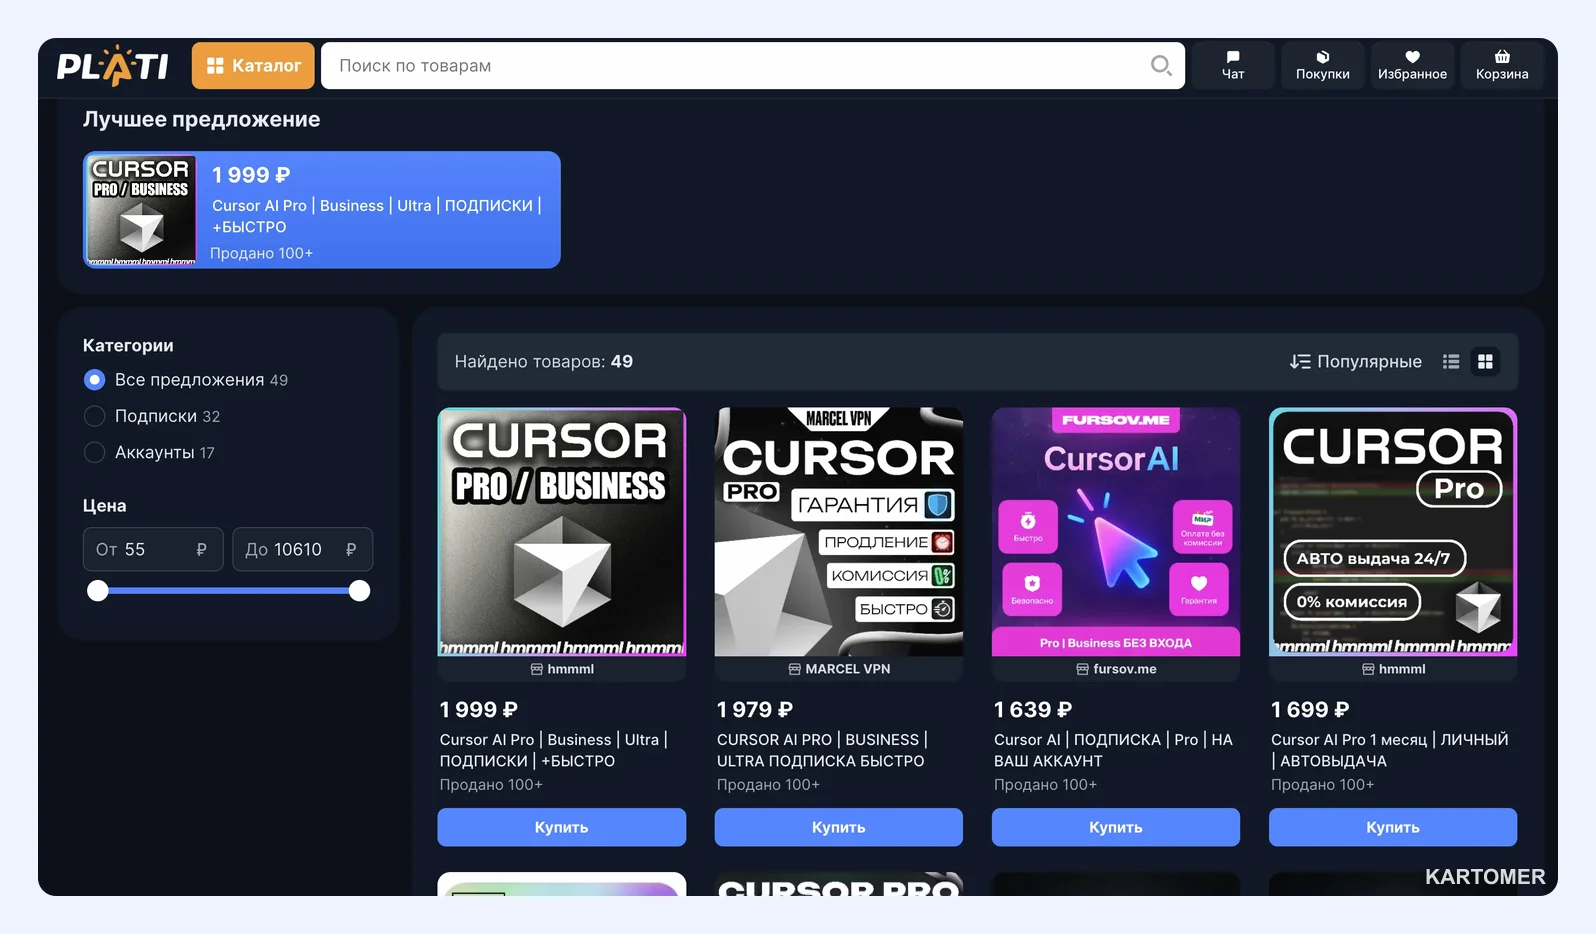
Task: Open the Популярные sort dropdown
Action: [x=1355, y=362]
